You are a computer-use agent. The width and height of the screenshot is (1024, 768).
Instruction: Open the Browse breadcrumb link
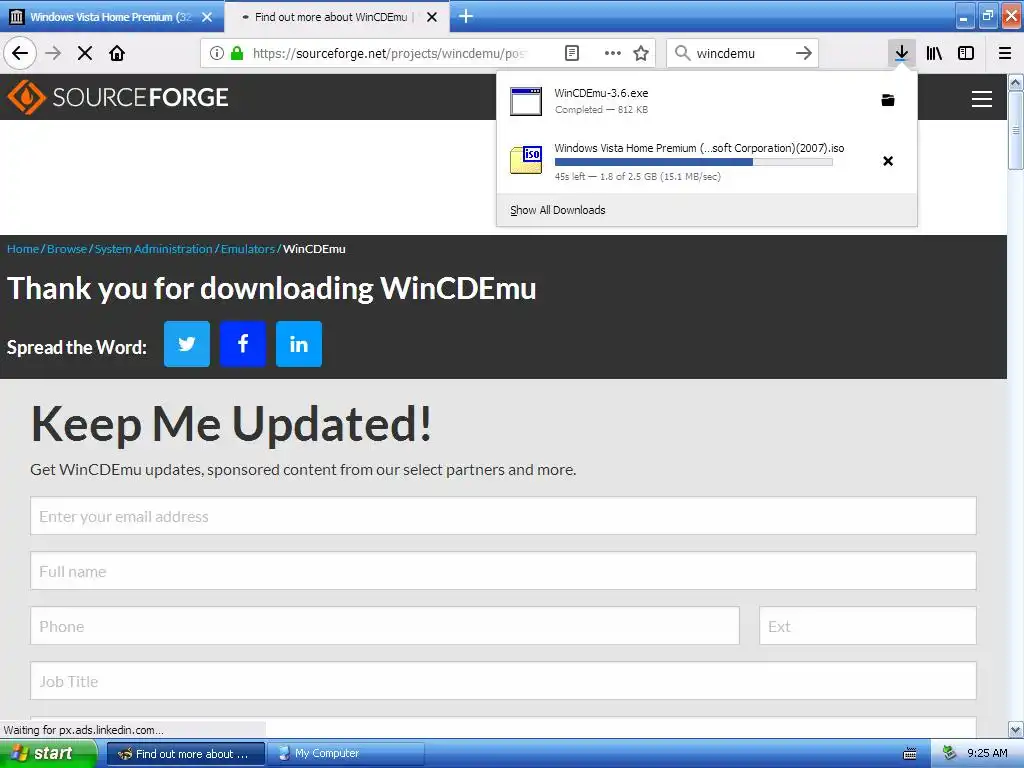(x=67, y=249)
